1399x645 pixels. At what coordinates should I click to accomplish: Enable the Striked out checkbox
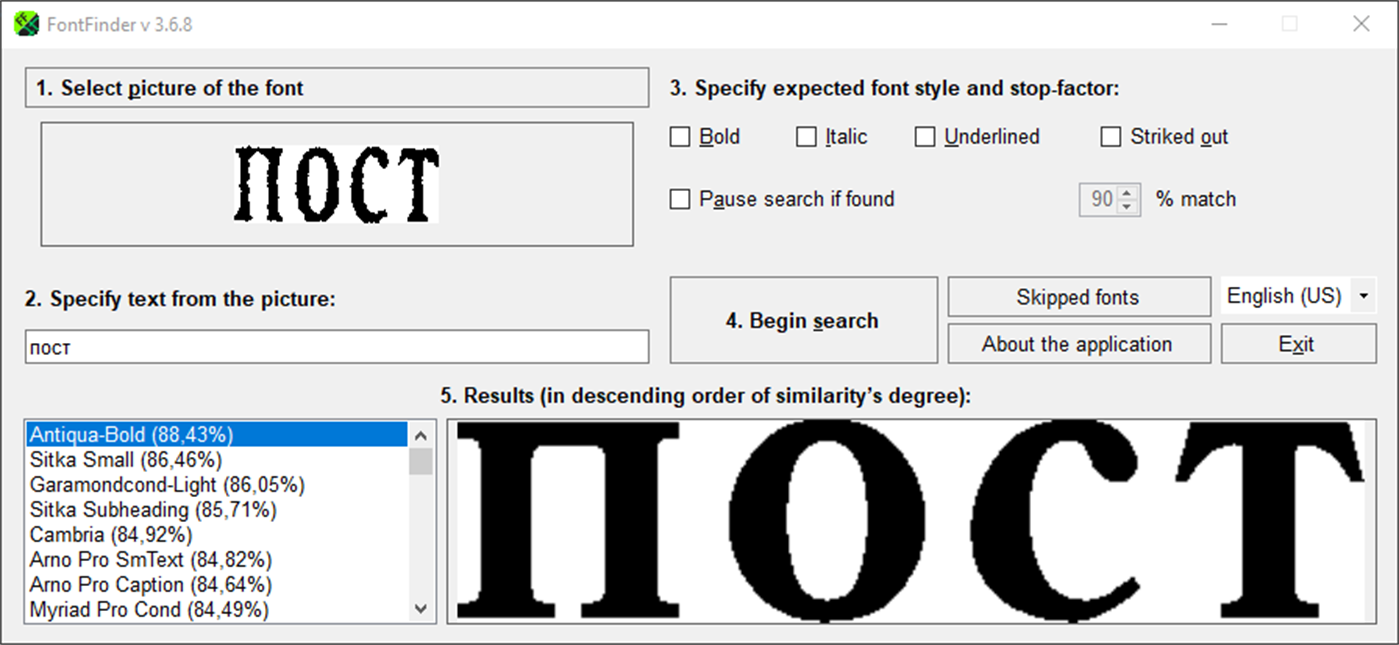click(x=1110, y=136)
